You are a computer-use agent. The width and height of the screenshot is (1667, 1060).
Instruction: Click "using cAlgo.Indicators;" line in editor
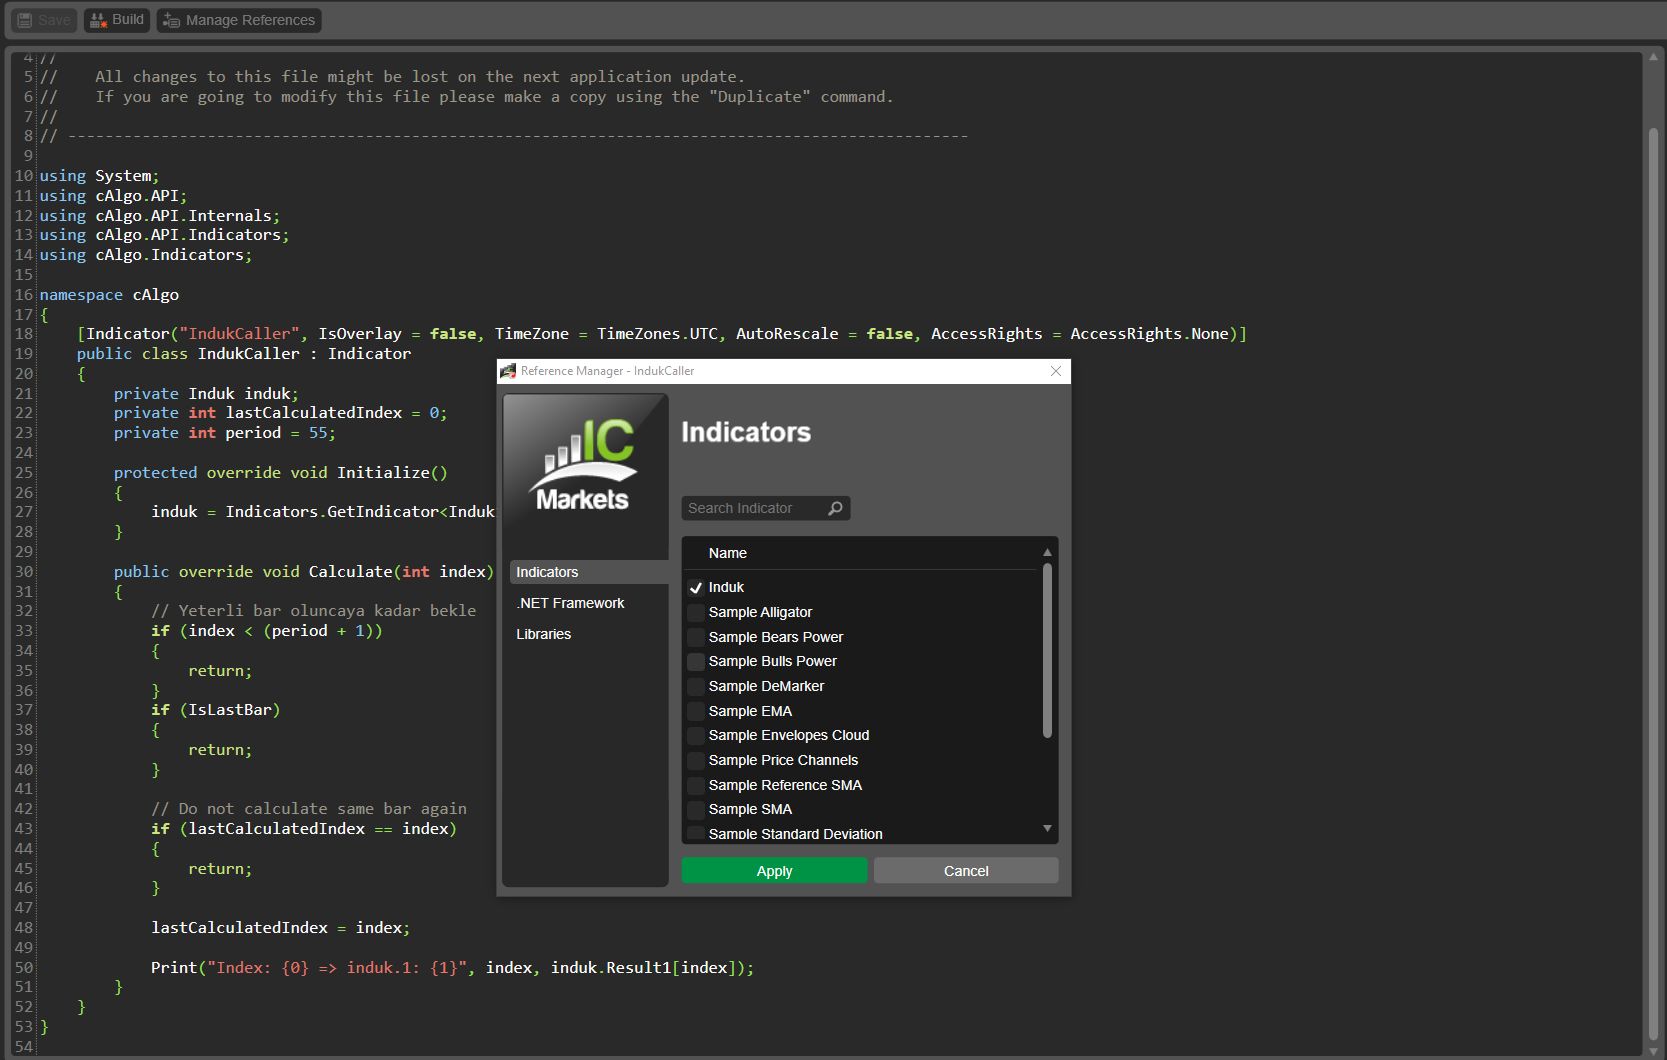click(146, 255)
